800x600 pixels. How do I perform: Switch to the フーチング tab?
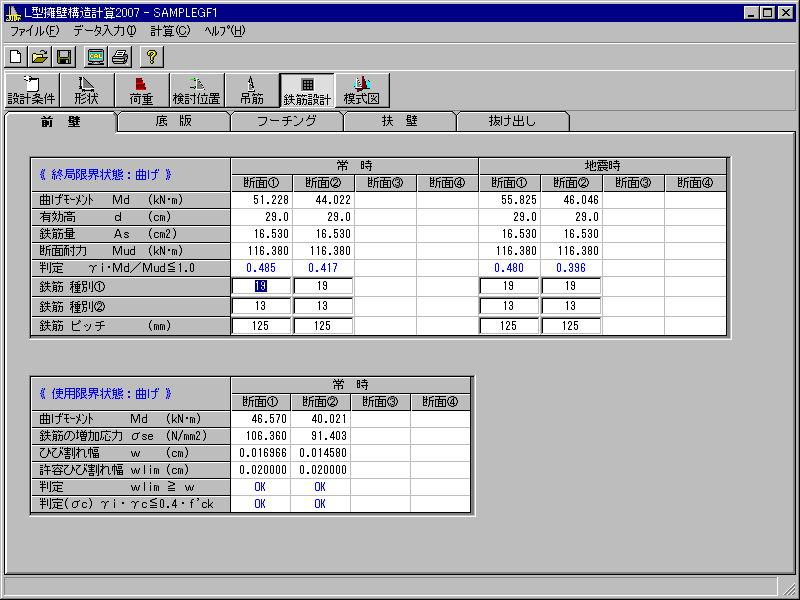tap(286, 121)
